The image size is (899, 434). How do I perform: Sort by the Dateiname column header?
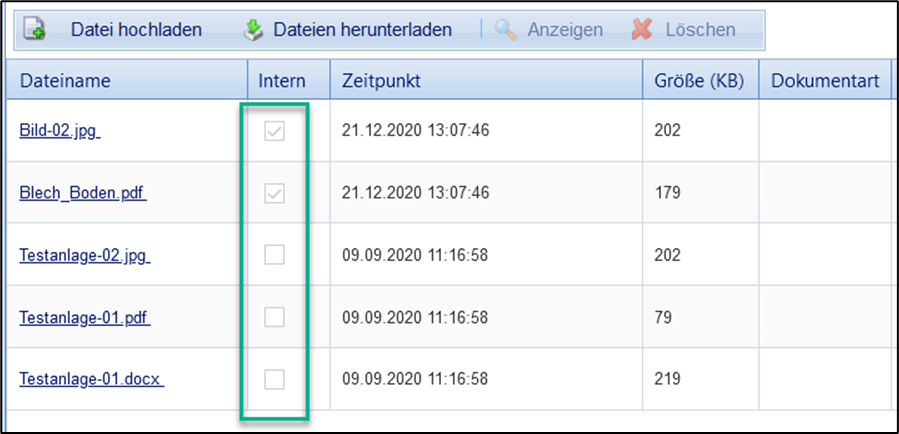65,80
